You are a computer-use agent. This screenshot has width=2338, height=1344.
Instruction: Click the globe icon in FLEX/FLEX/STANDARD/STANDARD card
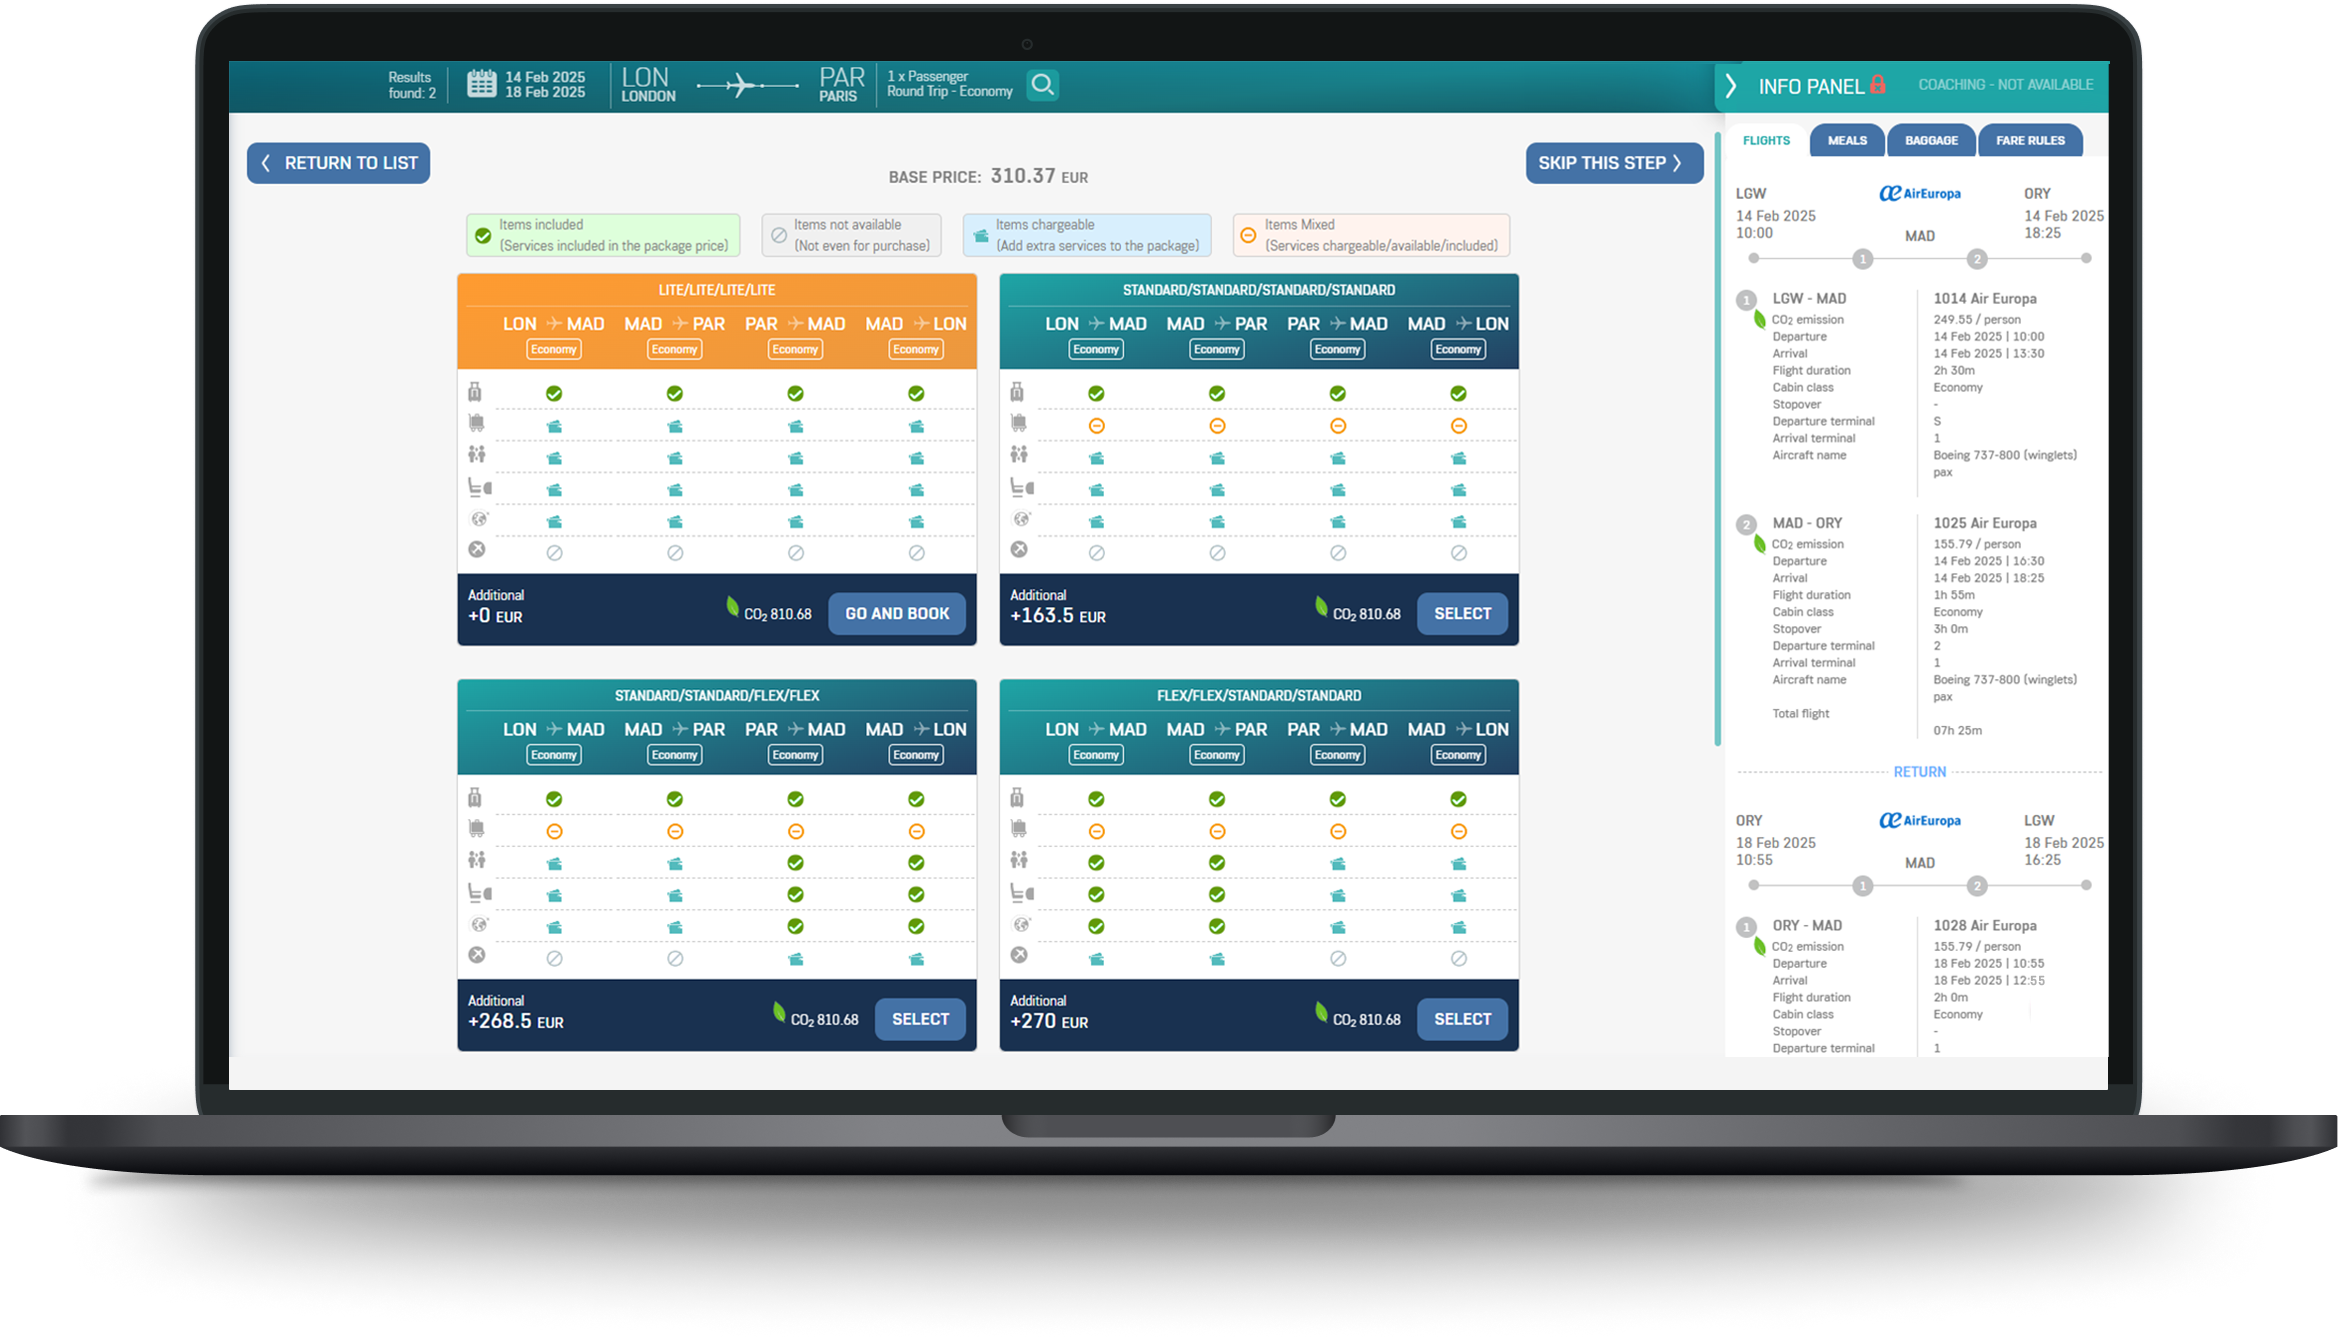[1021, 924]
